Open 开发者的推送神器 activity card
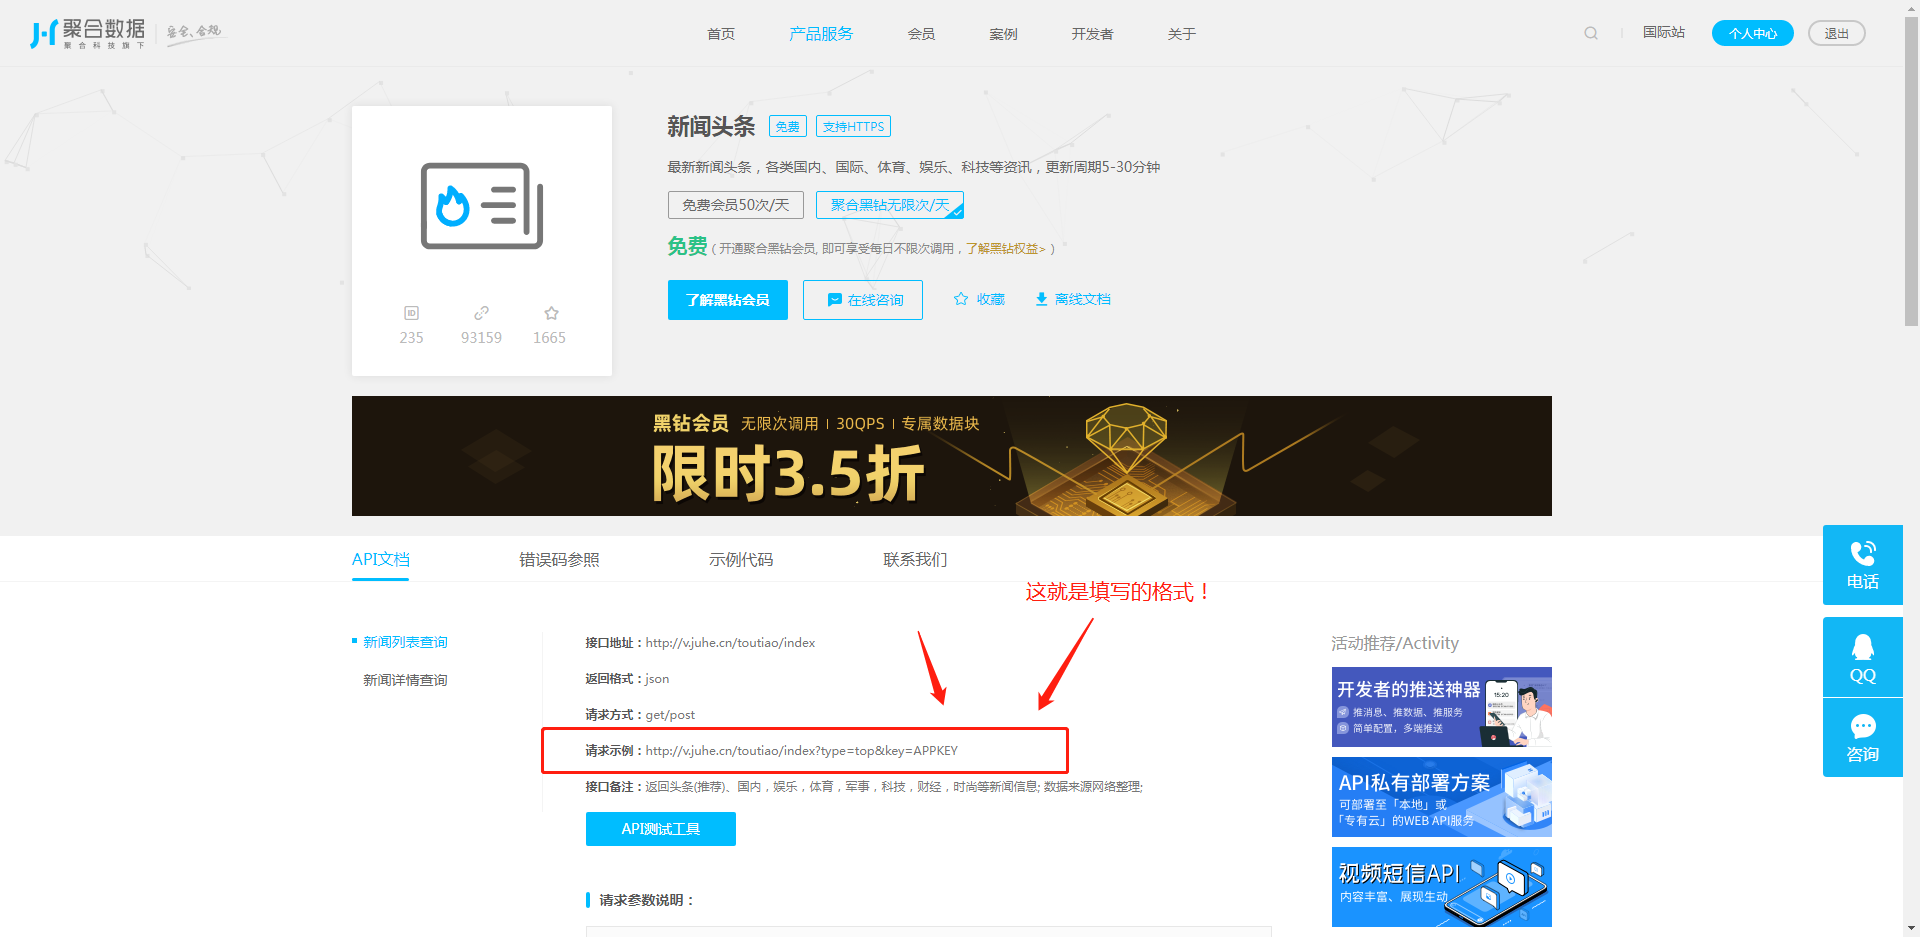 point(1442,707)
